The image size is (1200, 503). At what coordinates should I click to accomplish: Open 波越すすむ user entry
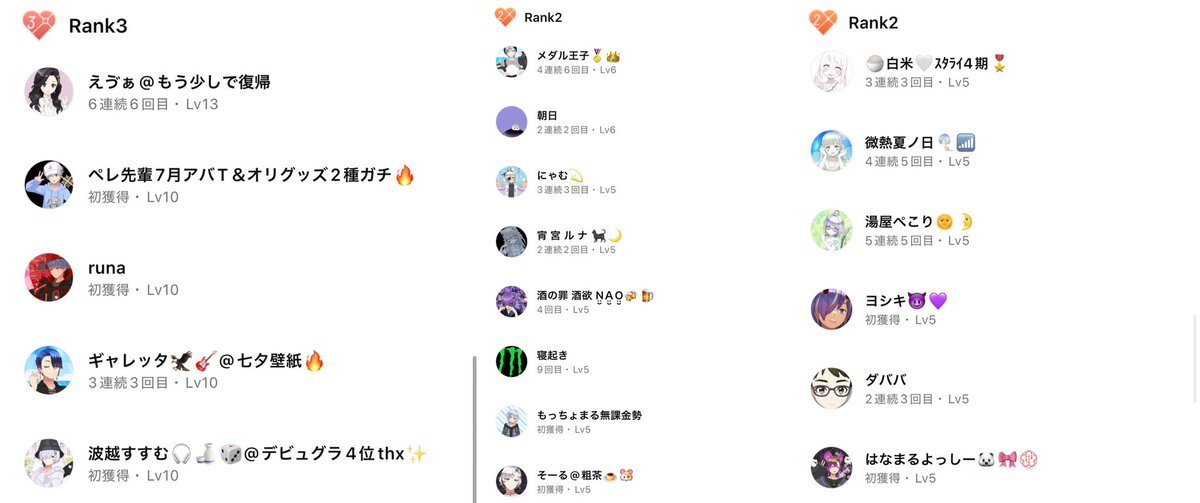[226, 464]
